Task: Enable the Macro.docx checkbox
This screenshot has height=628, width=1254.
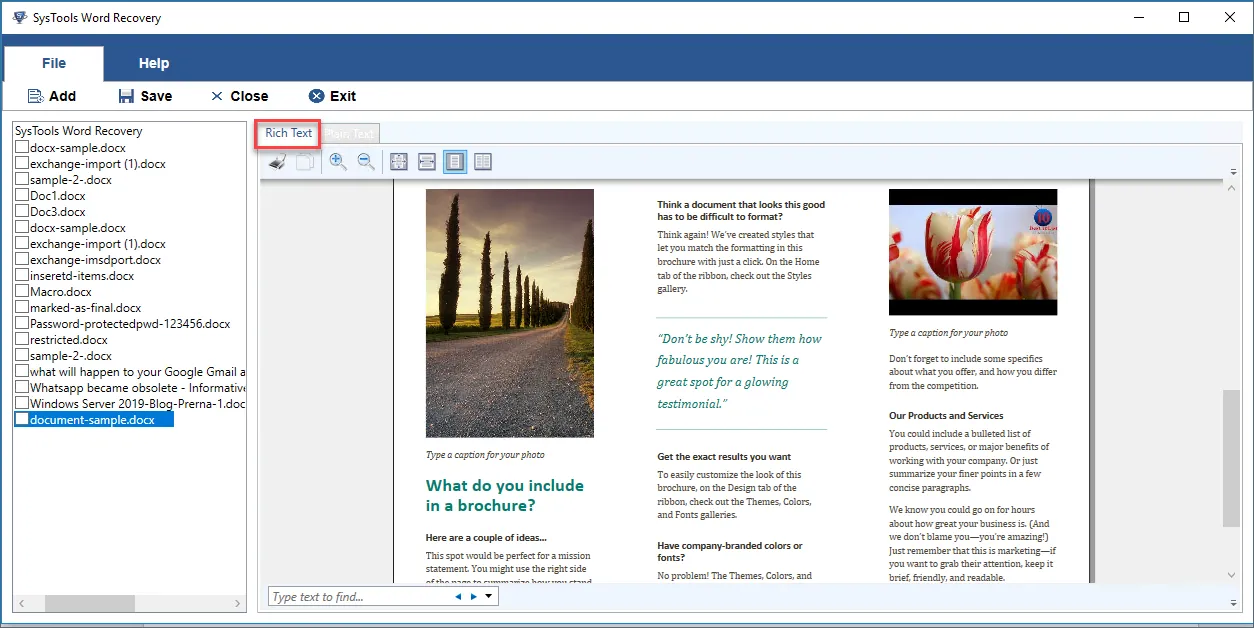Action: pos(22,292)
